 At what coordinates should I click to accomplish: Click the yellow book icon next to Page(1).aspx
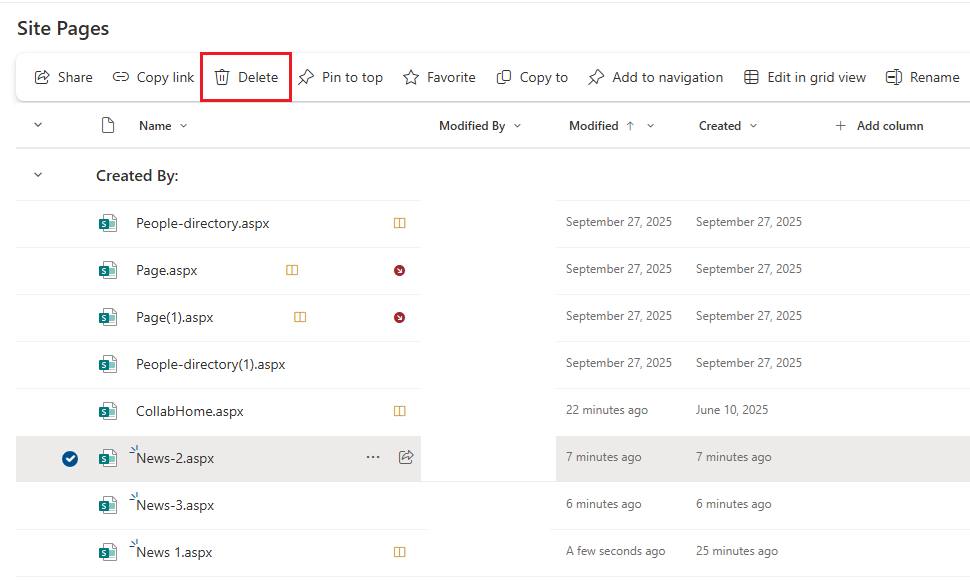300,317
